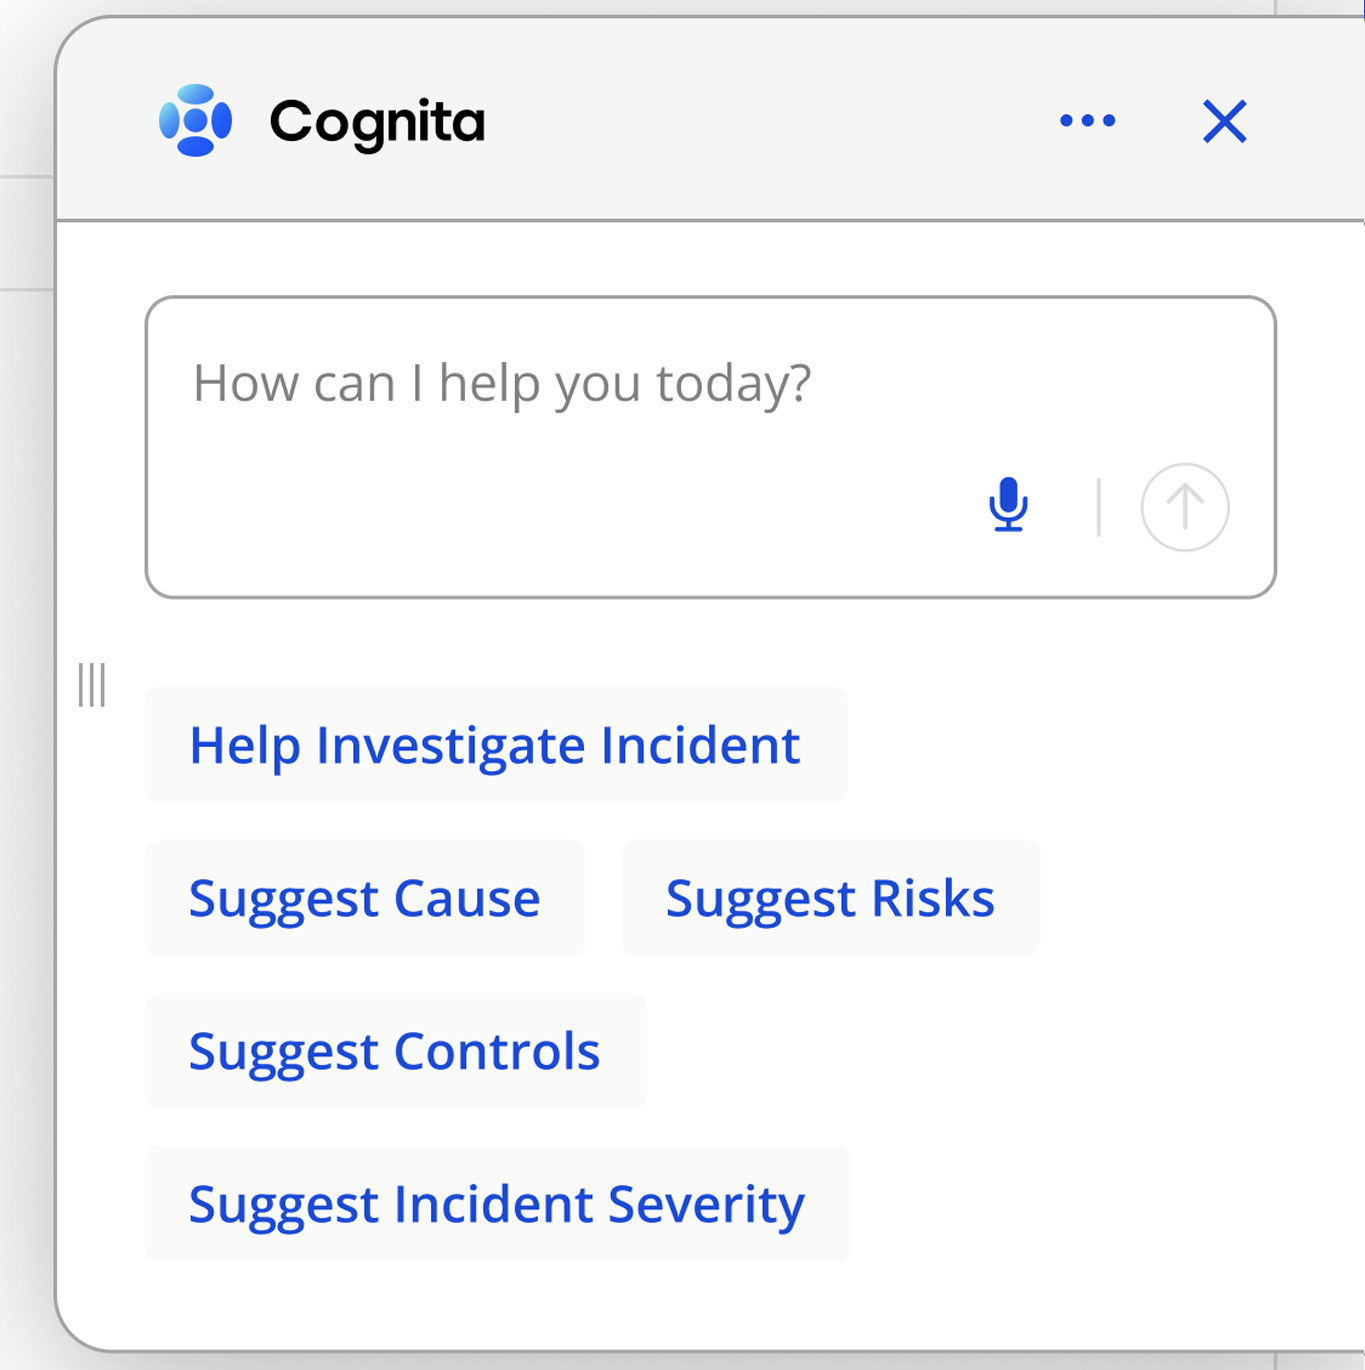Image resolution: width=1365 pixels, height=1370 pixels.
Task: Grab the panel resize handle on the left edge
Action: [x=92, y=685]
